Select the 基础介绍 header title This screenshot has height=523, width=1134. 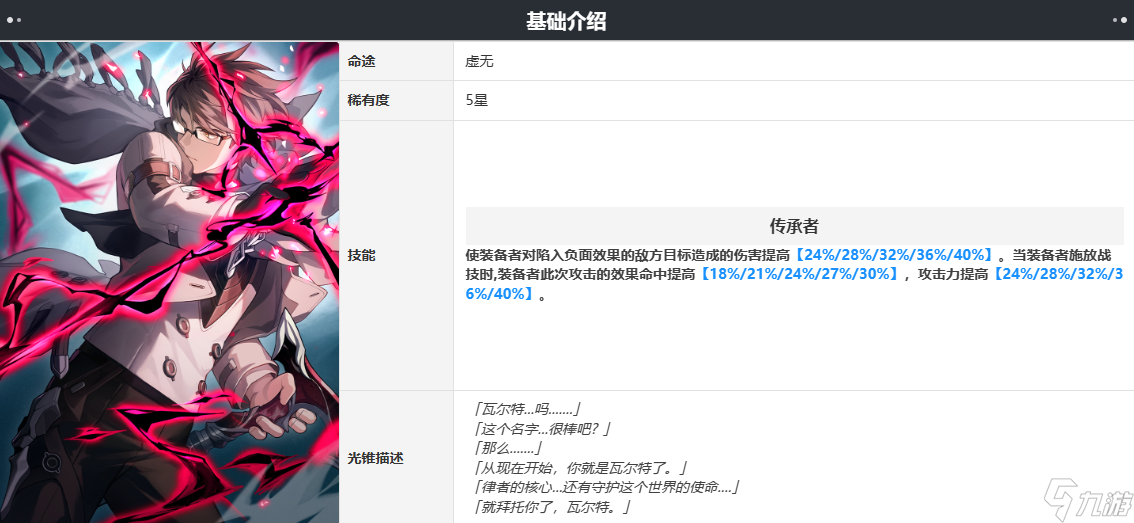coord(566,21)
